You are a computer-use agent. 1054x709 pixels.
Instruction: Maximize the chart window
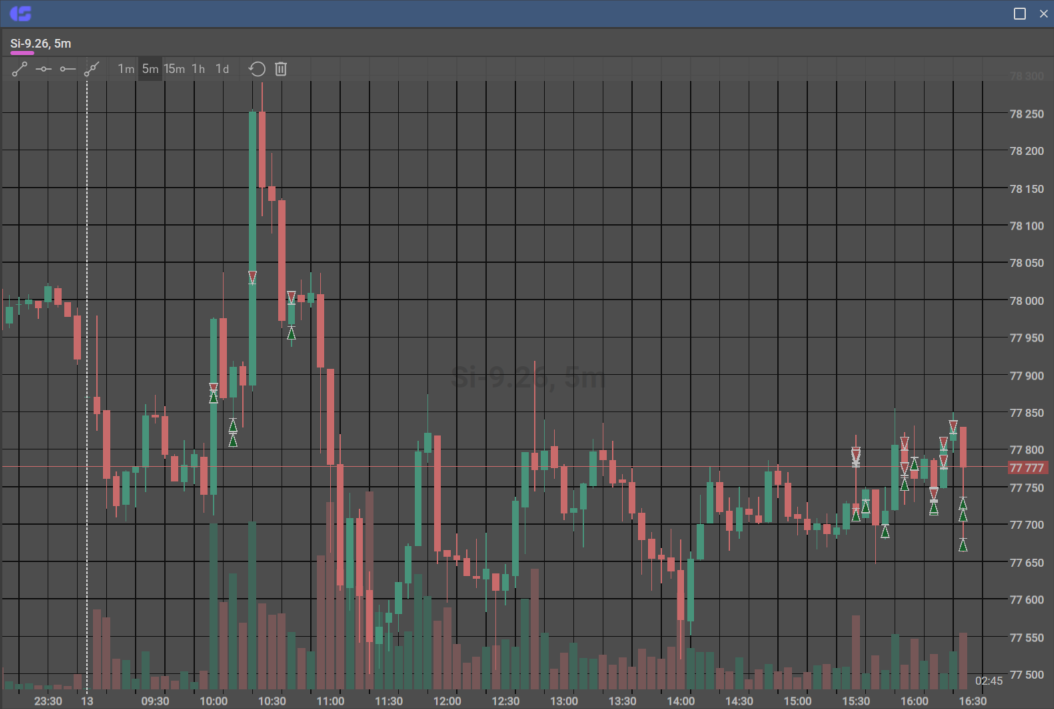(1020, 13)
